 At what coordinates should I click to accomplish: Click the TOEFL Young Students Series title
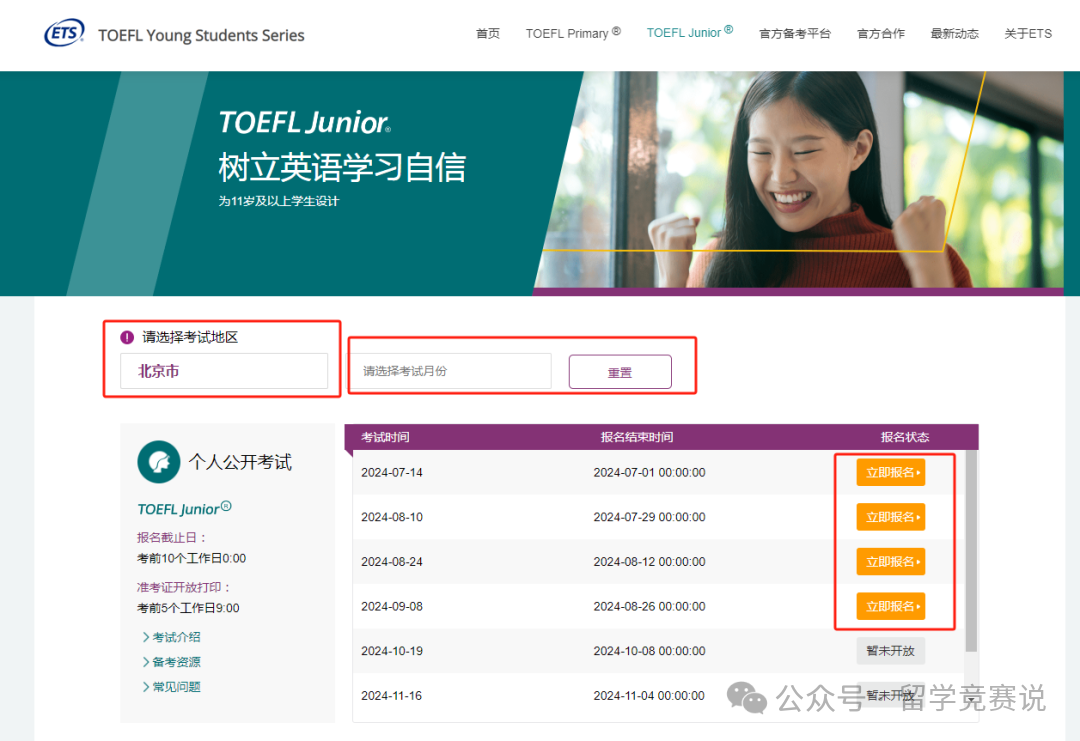pos(201,35)
